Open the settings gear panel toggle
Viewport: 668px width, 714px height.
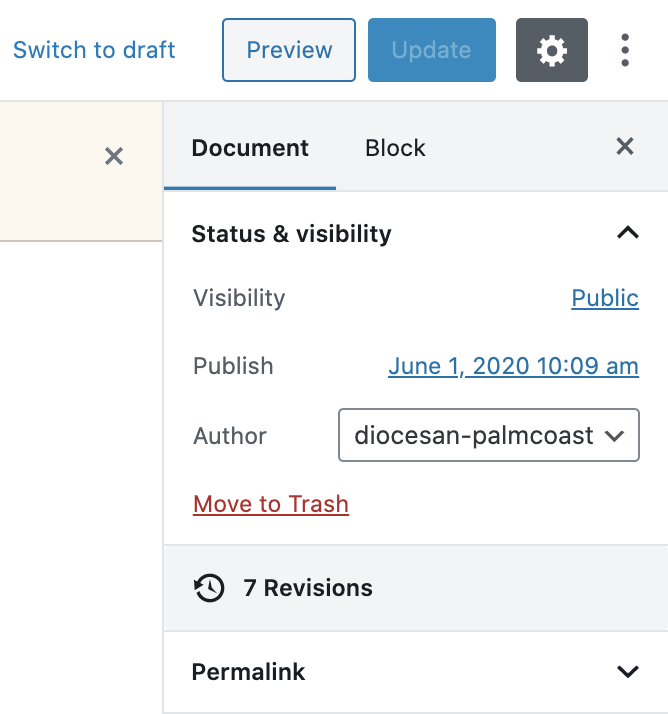tap(551, 50)
